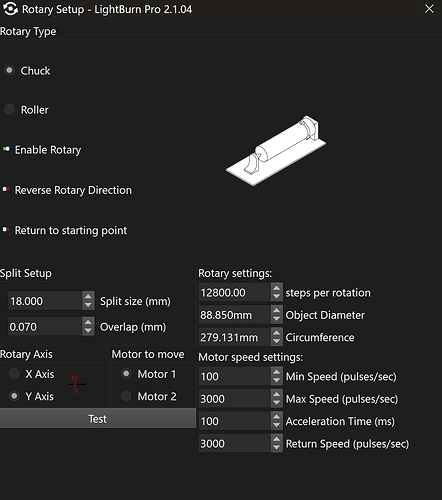Click the 'Split Setup' section heading

pos(26,273)
